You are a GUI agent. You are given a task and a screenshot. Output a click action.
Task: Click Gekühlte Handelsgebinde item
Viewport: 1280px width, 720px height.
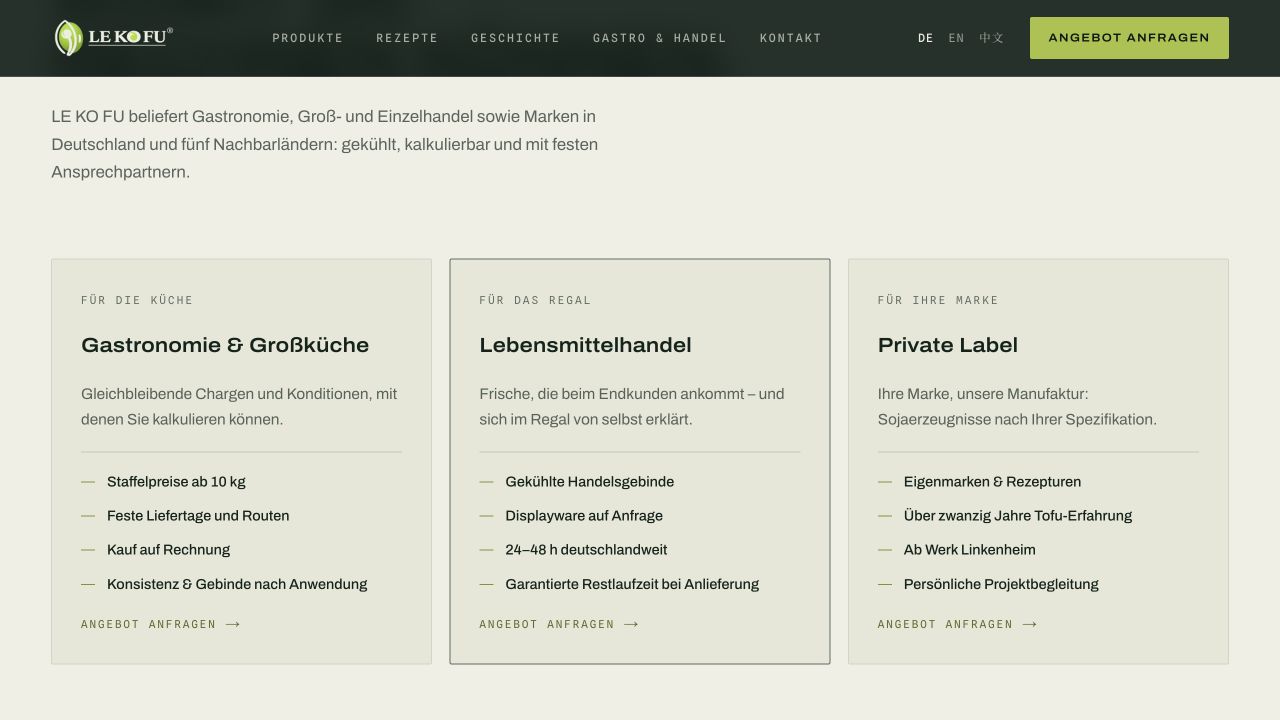pos(590,482)
